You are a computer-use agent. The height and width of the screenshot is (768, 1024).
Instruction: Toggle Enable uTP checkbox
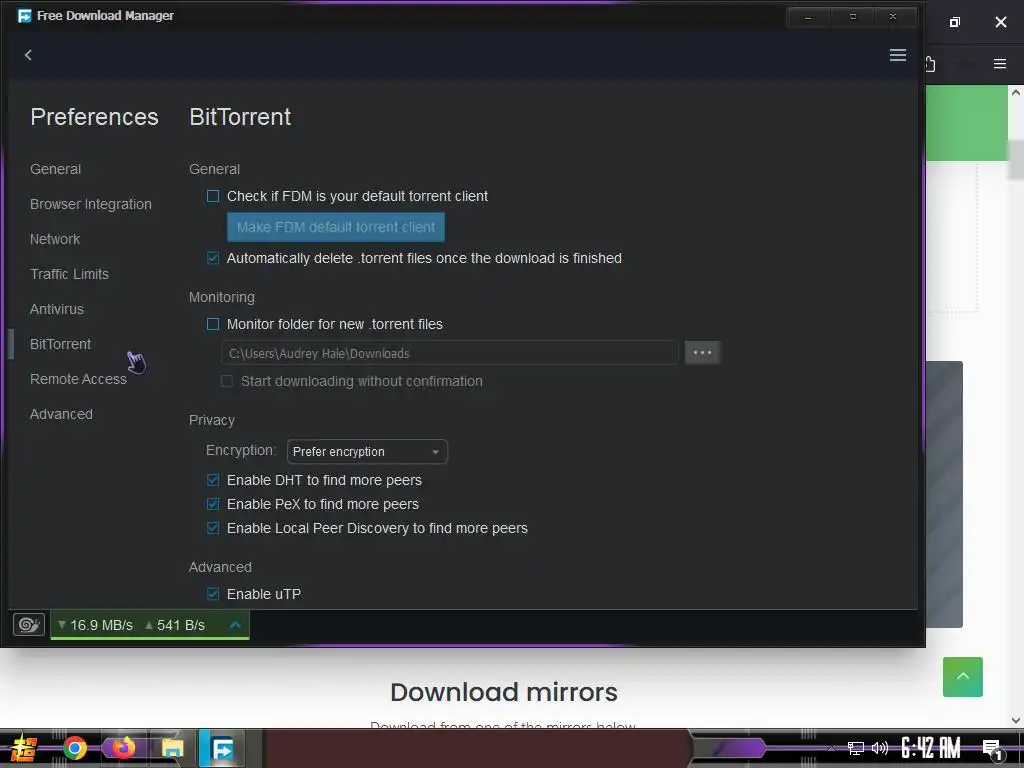click(213, 594)
